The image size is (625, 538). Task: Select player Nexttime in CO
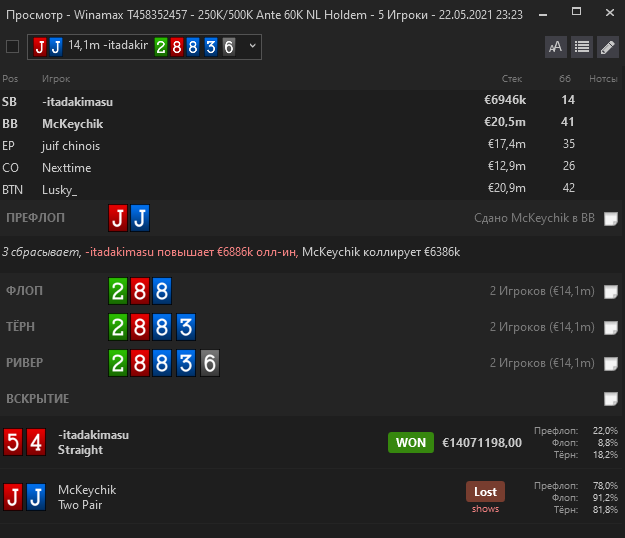tap(312, 167)
